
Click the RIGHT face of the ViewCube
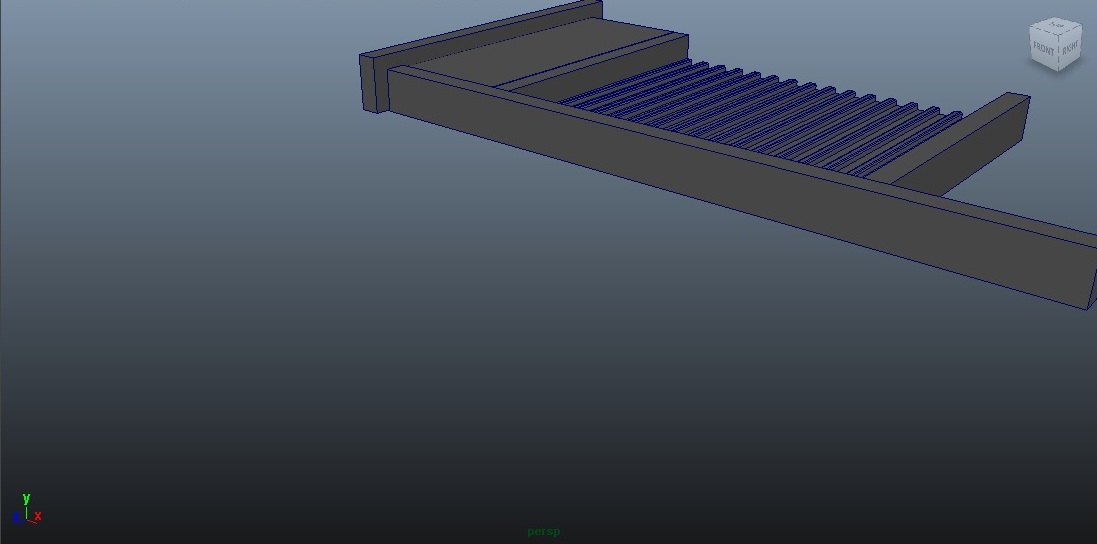[x=1070, y=49]
